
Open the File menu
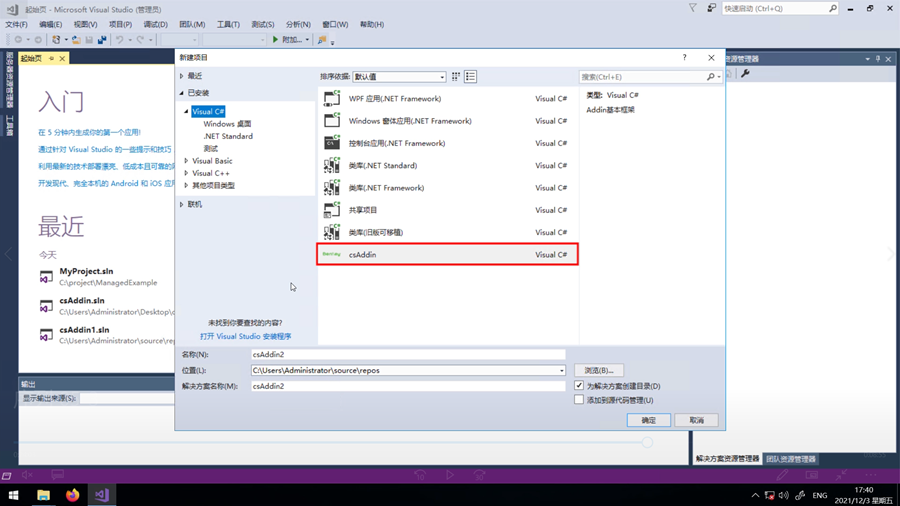[16, 24]
